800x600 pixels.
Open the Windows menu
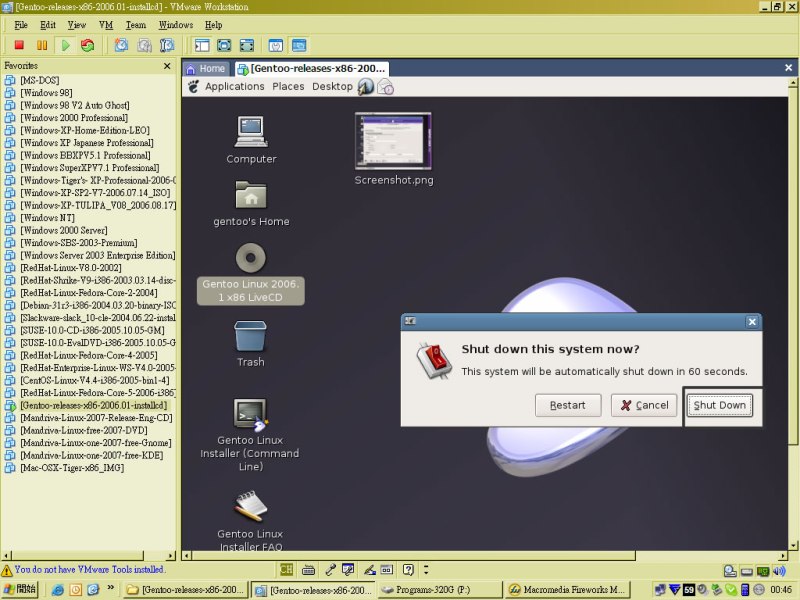click(x=176, y=25)
